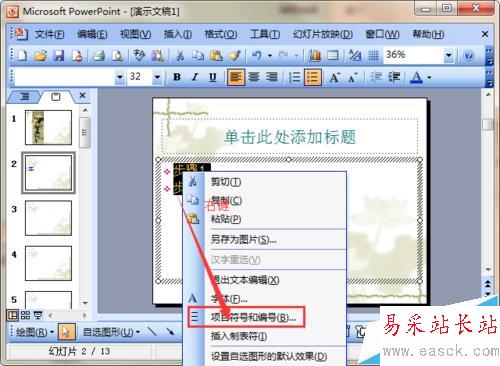Run spelling check icon

[139, 55]
